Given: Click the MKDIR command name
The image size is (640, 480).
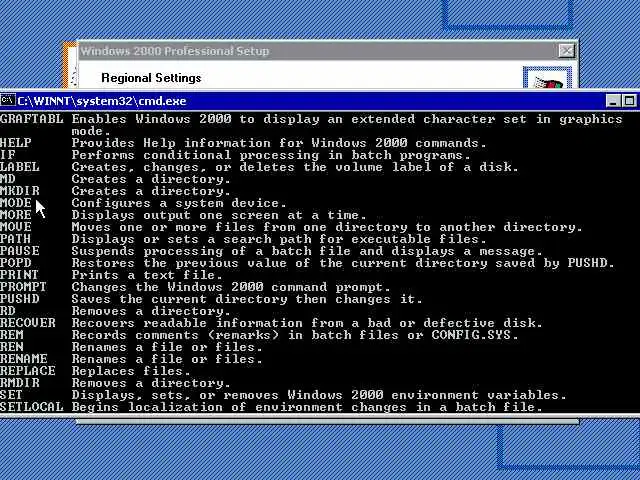Looking at the screenshot, I should coord(20,191).
